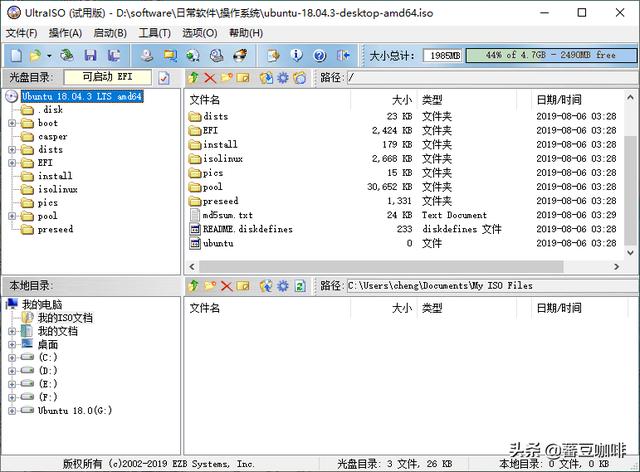Open the 文件(F) menu

[x=21, y=33]
